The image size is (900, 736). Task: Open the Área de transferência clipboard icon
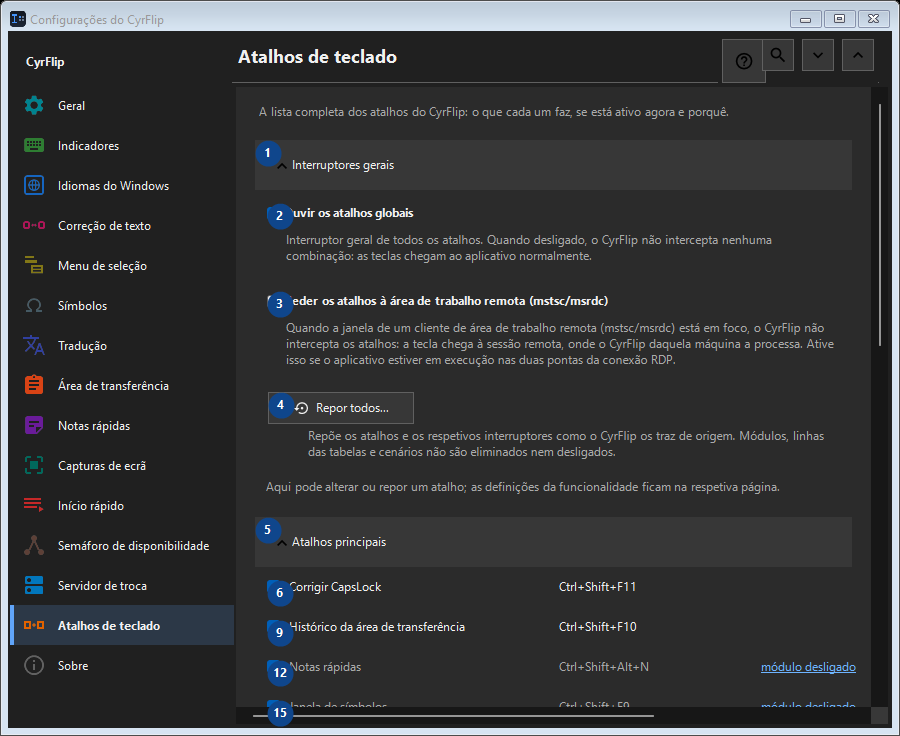pyautogui.click(x=34, y=385)
